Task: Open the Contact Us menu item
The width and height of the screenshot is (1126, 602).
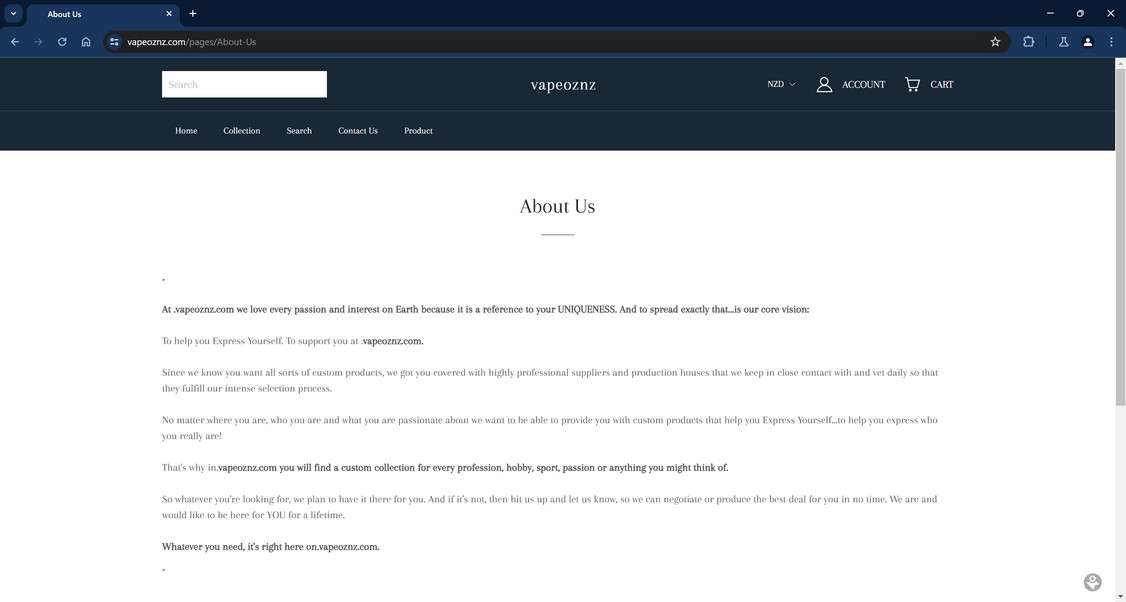Action: click(x=358, y=131)
